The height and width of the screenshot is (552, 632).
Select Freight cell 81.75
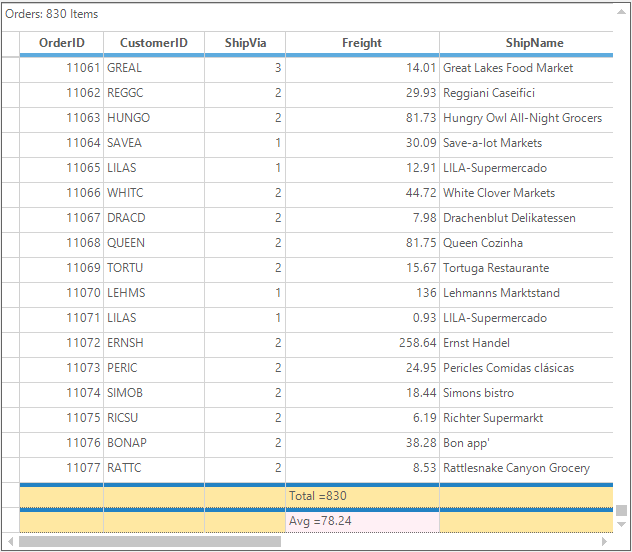coord(362,245)
